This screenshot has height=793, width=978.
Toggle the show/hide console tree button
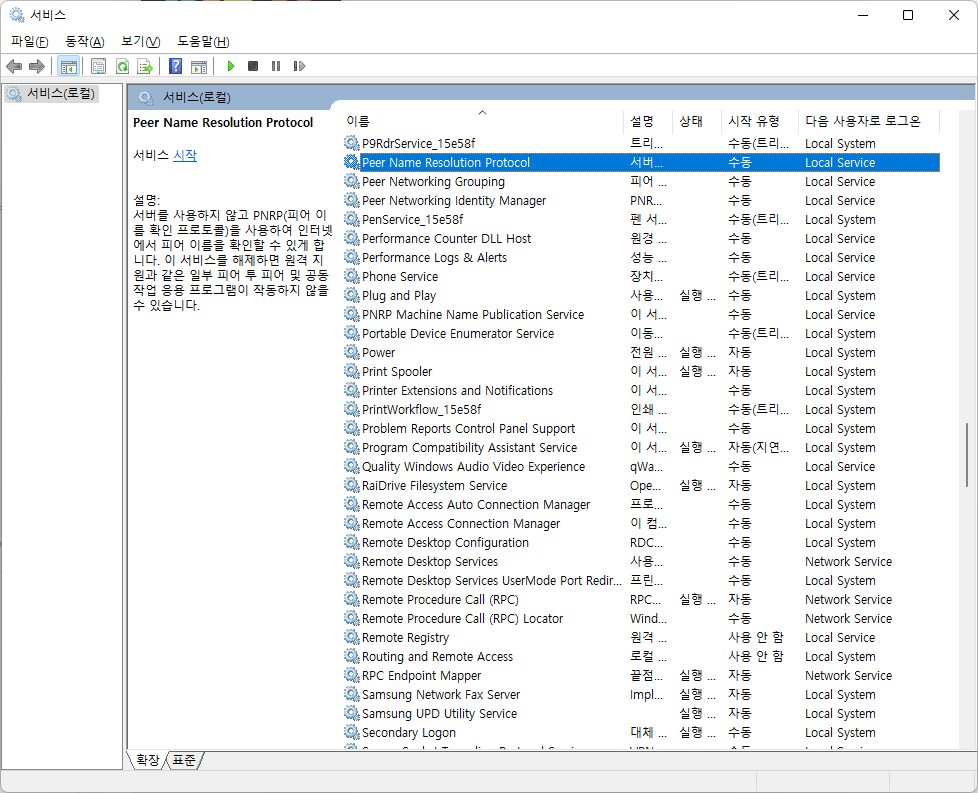tap(69, 66)
